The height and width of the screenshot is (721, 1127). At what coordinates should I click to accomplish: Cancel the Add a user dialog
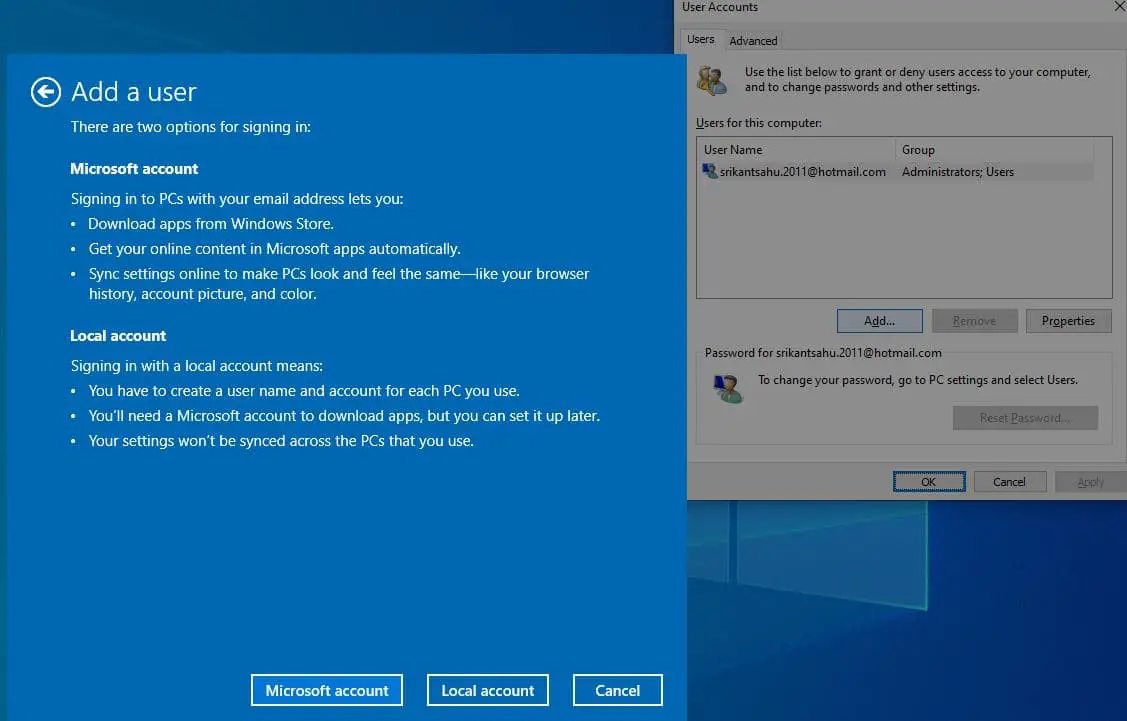pos(617,690)
